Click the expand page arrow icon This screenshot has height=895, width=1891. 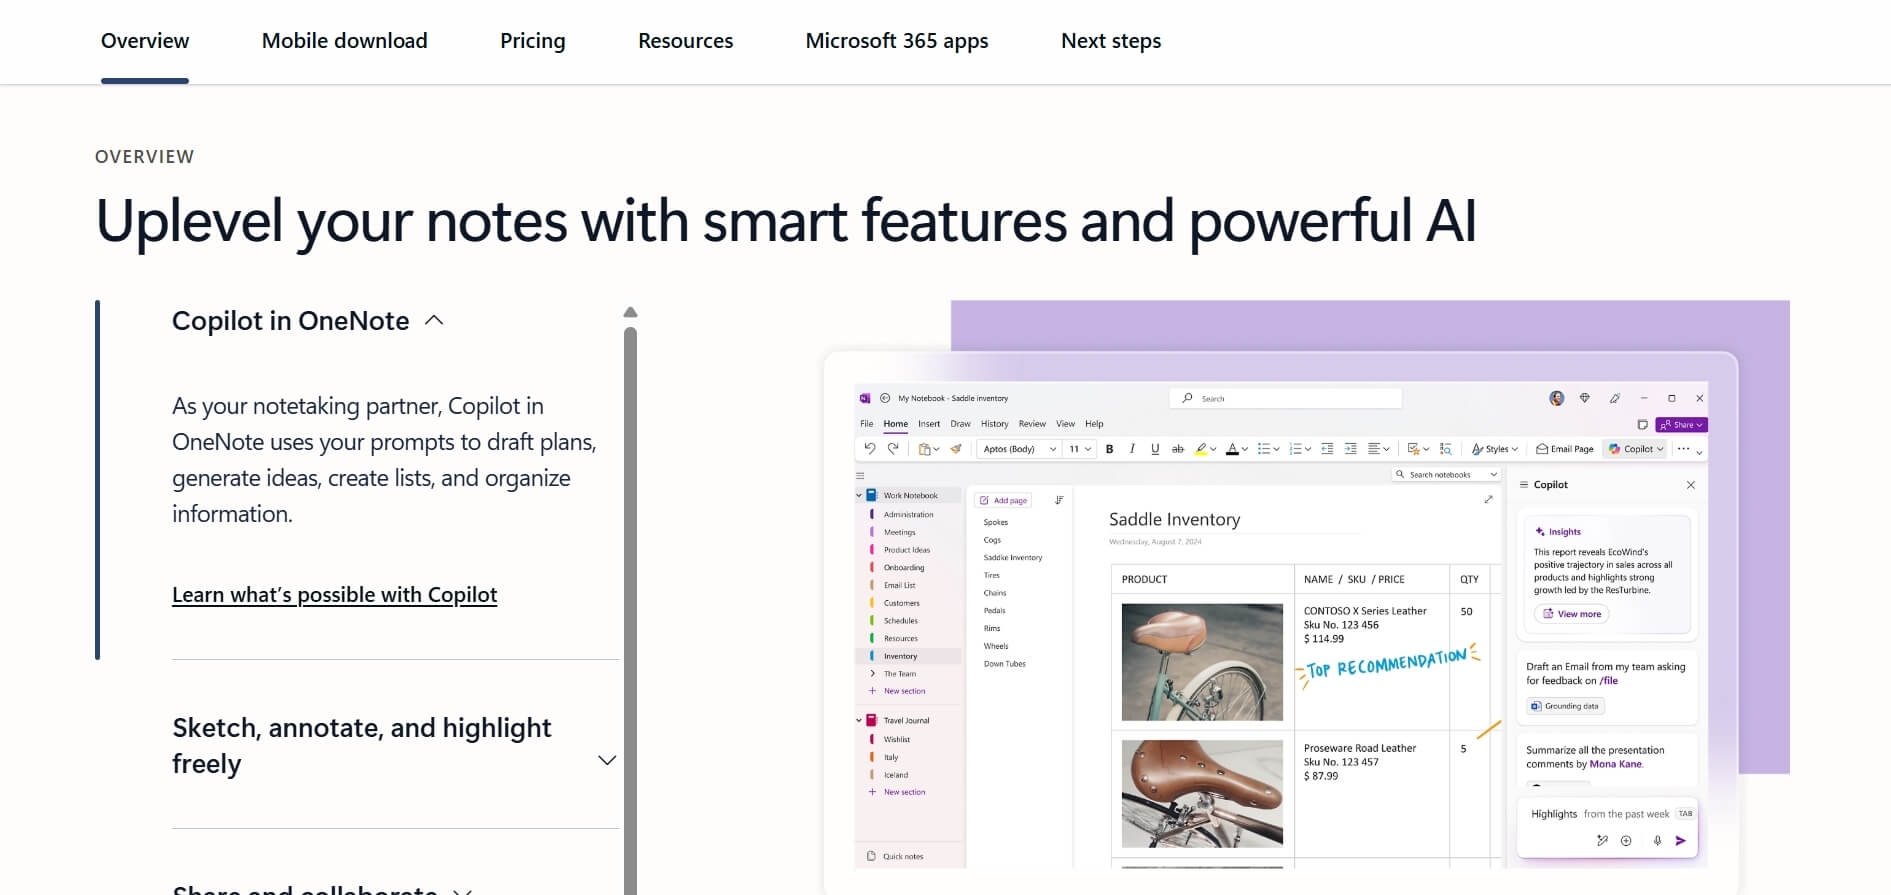pyautogui.click(x=1488, y=499)
